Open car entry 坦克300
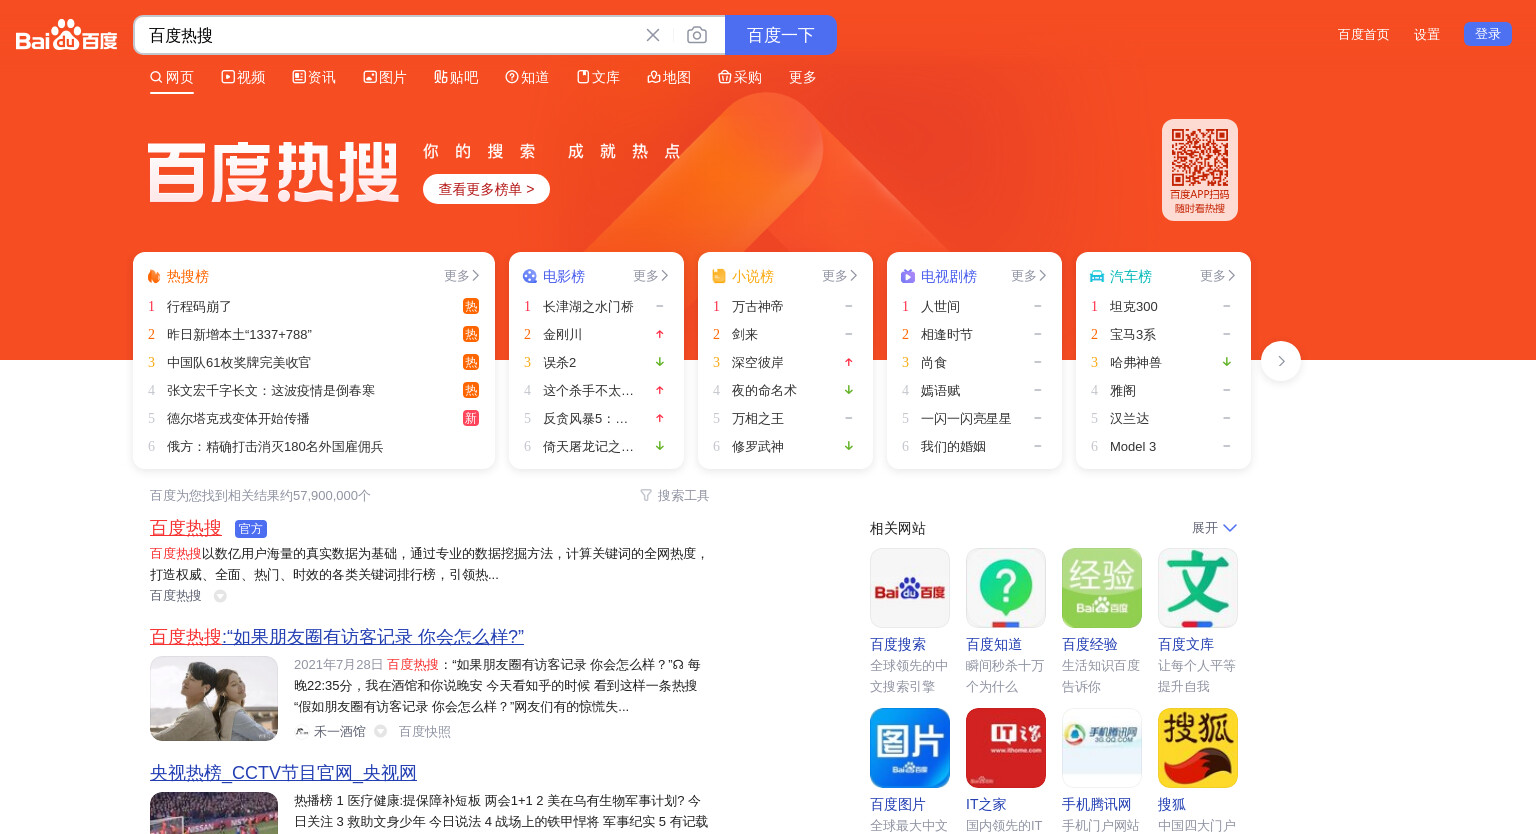 pos(1134,306)
